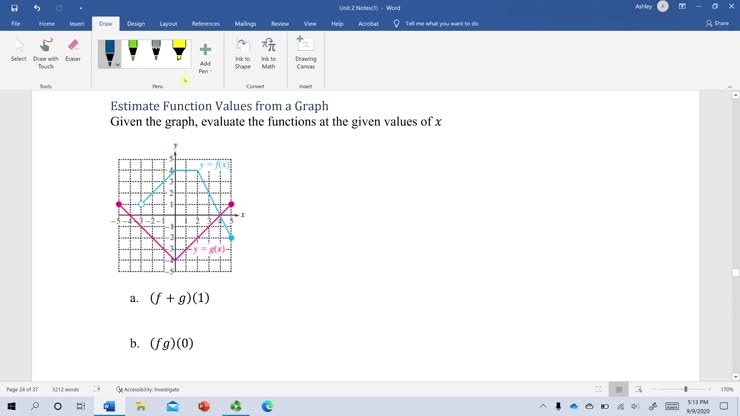Click the text '(fg)(0)'
Screen dimensions: 740x416
[x=172, y=343]
